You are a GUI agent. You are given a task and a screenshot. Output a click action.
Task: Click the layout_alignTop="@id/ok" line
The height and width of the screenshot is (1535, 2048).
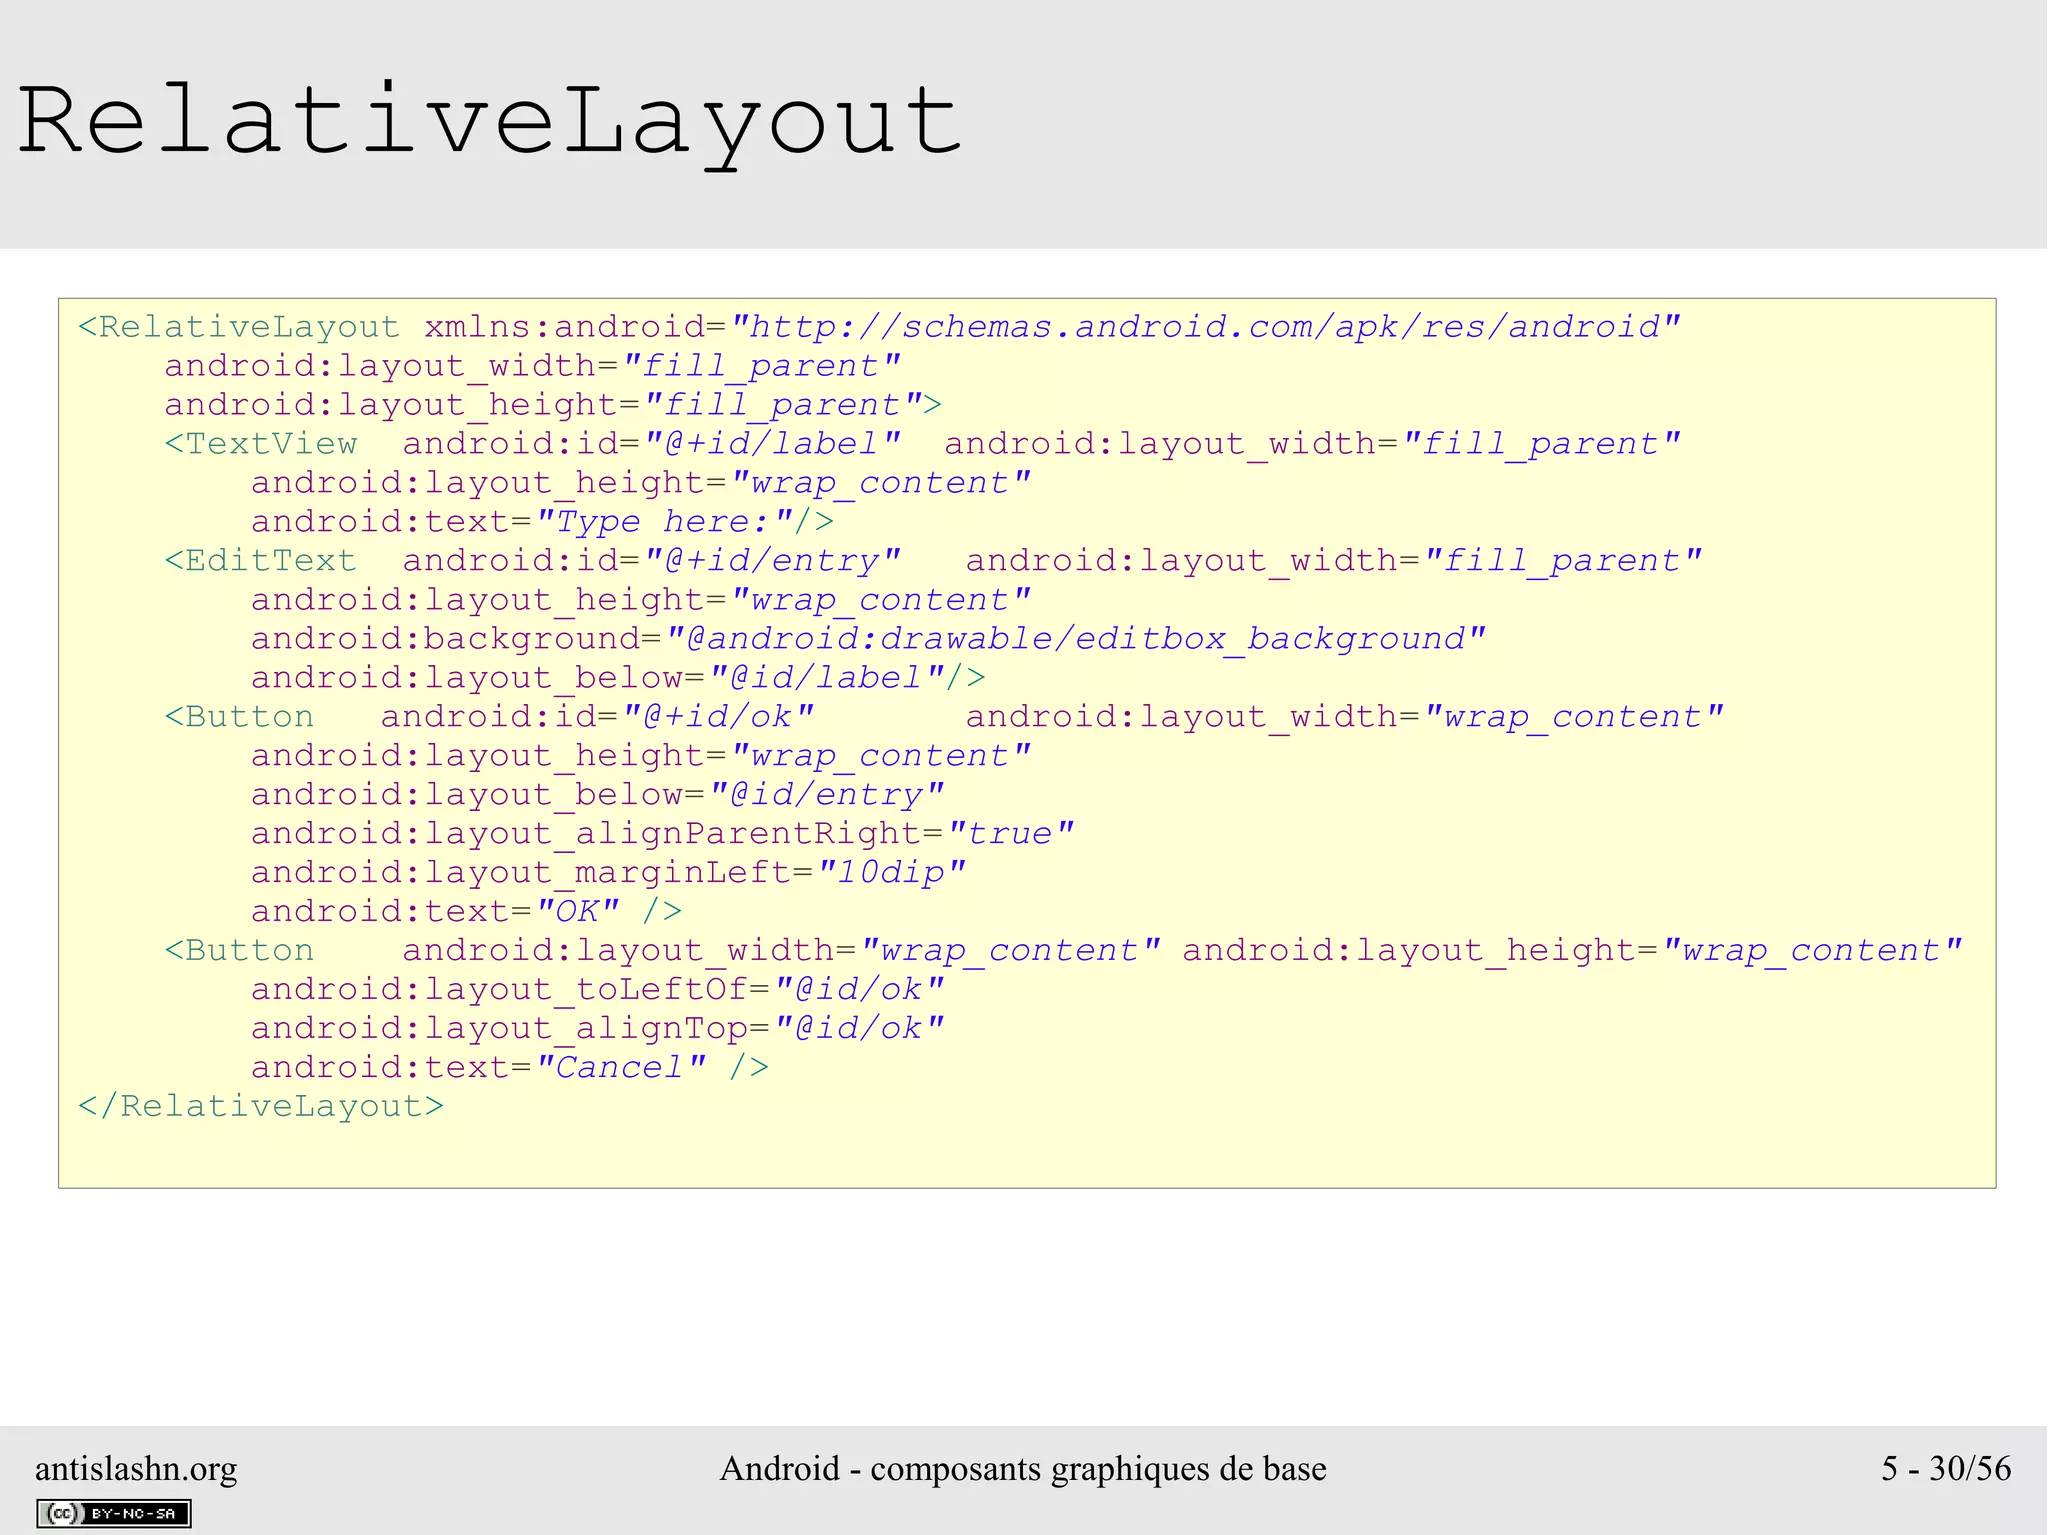click(597, 1029)
